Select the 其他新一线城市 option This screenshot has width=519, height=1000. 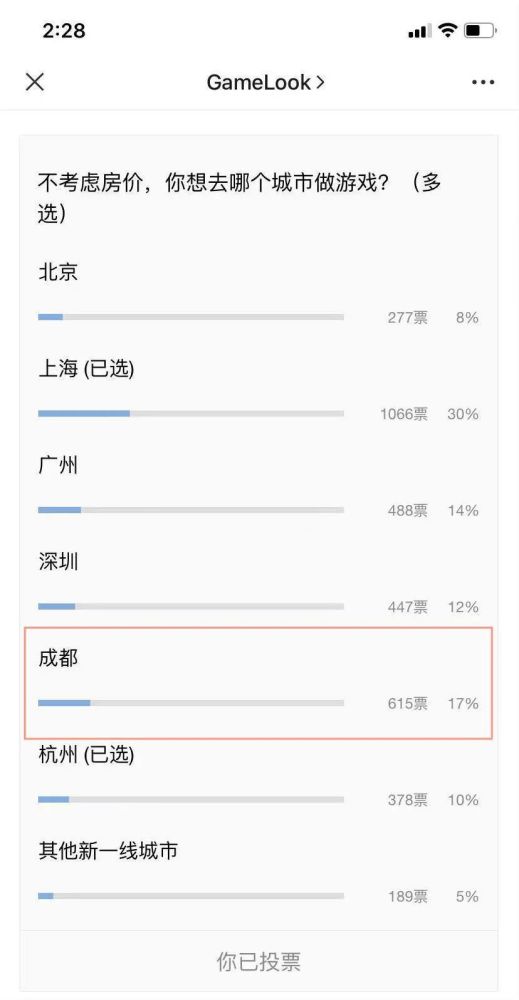pos(258,873)
